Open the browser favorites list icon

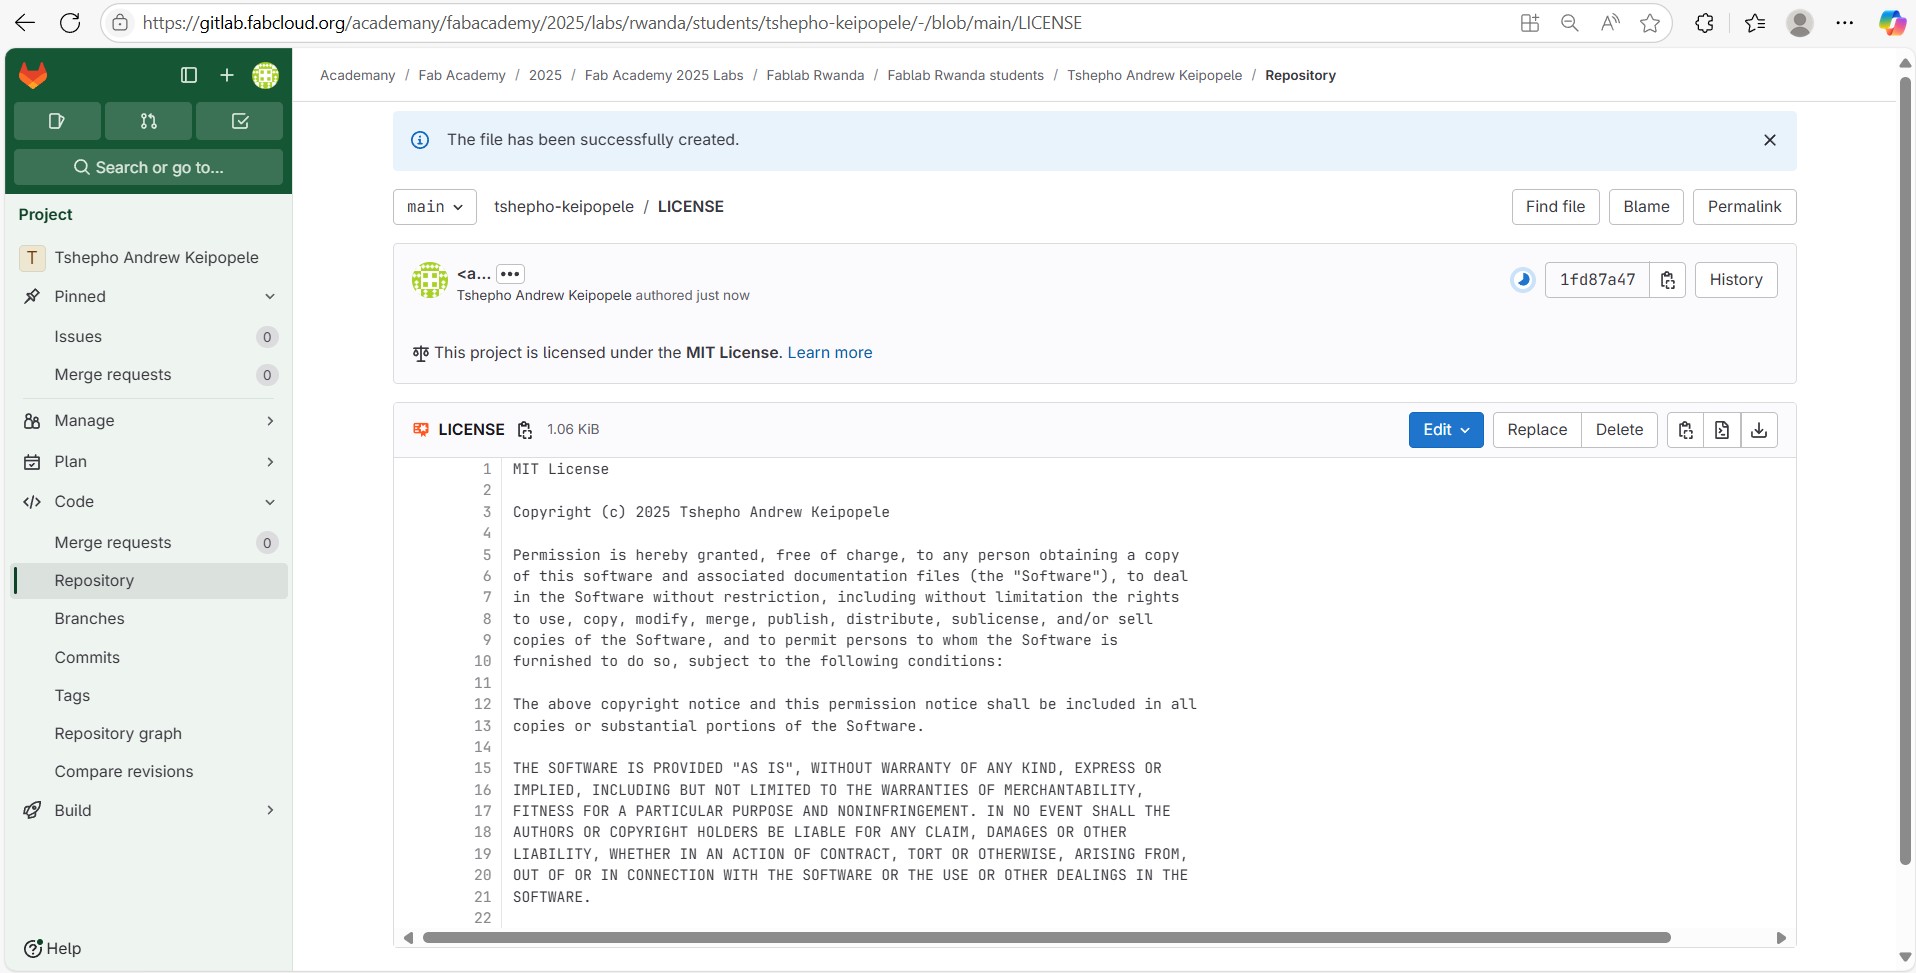pyautogui.click(x=1755, y=23)
